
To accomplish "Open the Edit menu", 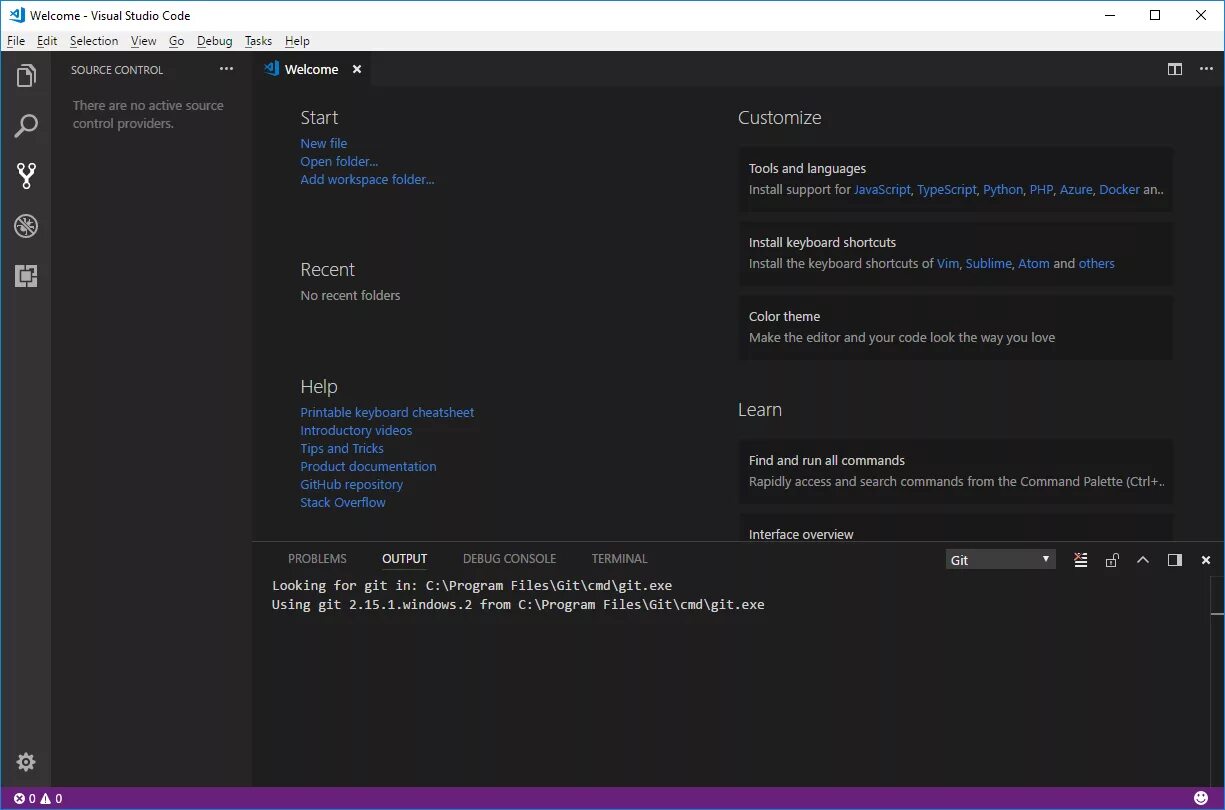I will (47, 41).
